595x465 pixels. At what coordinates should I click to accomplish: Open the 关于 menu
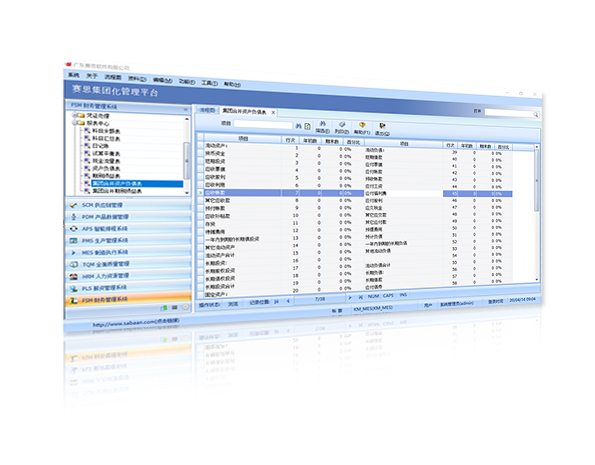(91, 76)
